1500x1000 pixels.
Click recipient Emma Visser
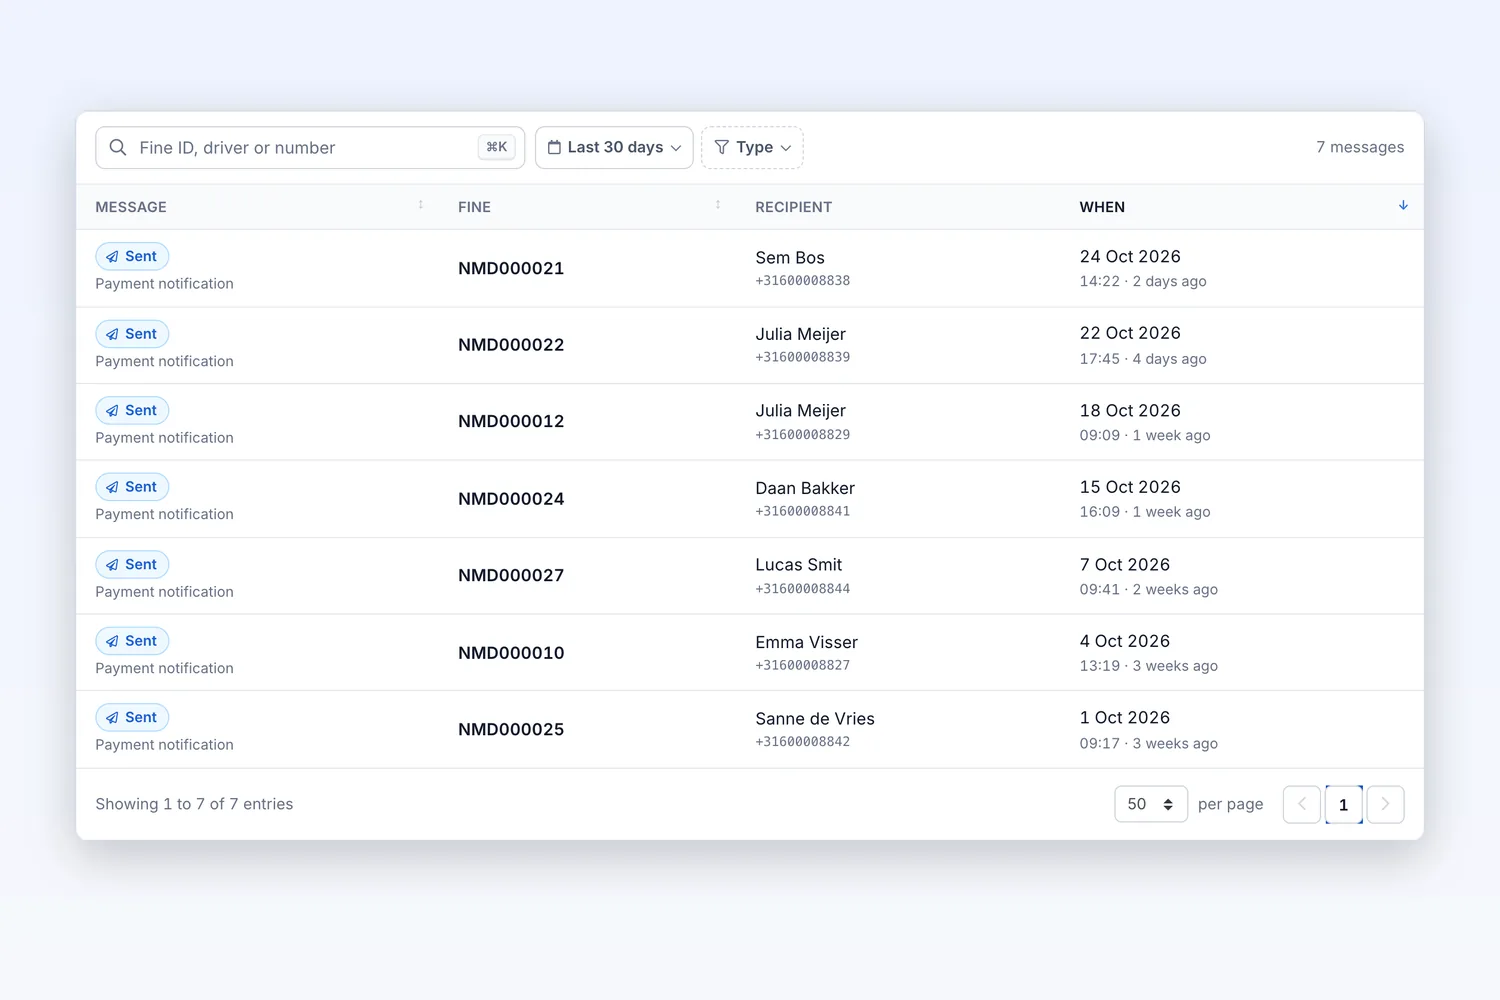(807, 642)
